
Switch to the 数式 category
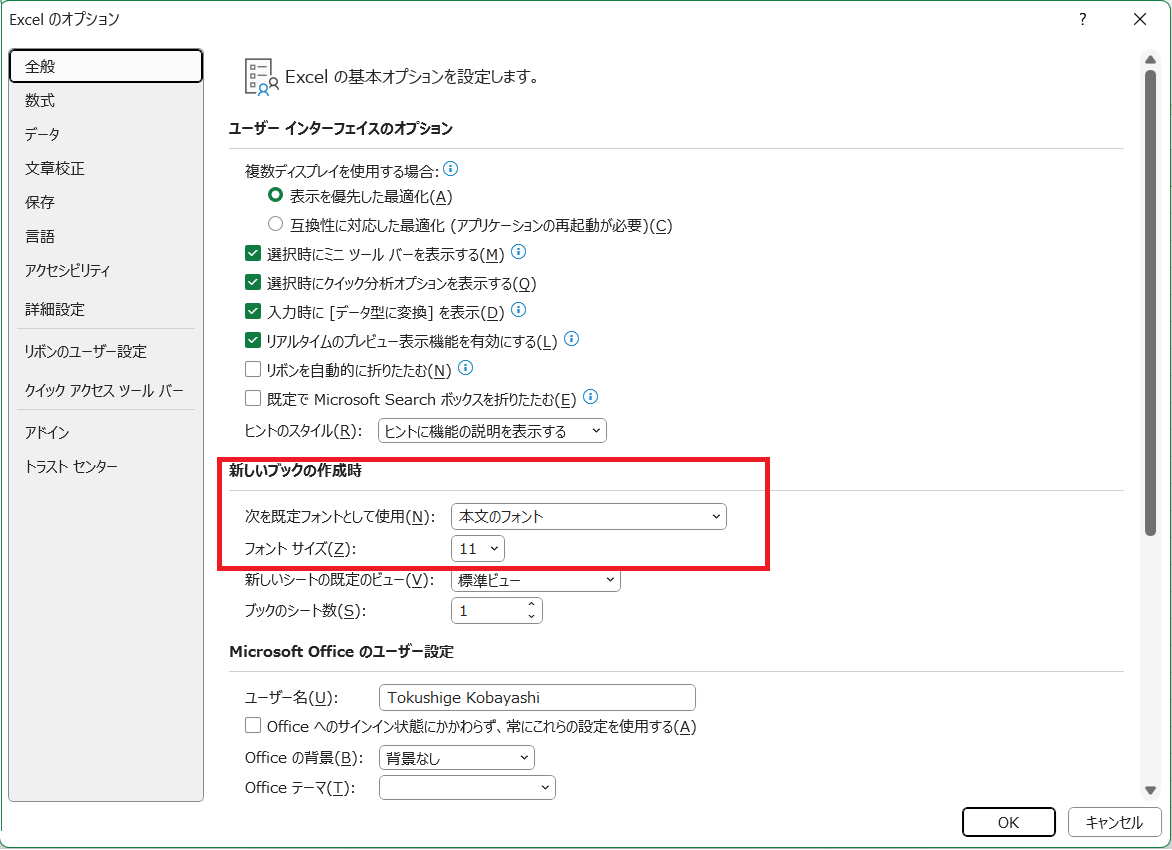tap(40, 100)
